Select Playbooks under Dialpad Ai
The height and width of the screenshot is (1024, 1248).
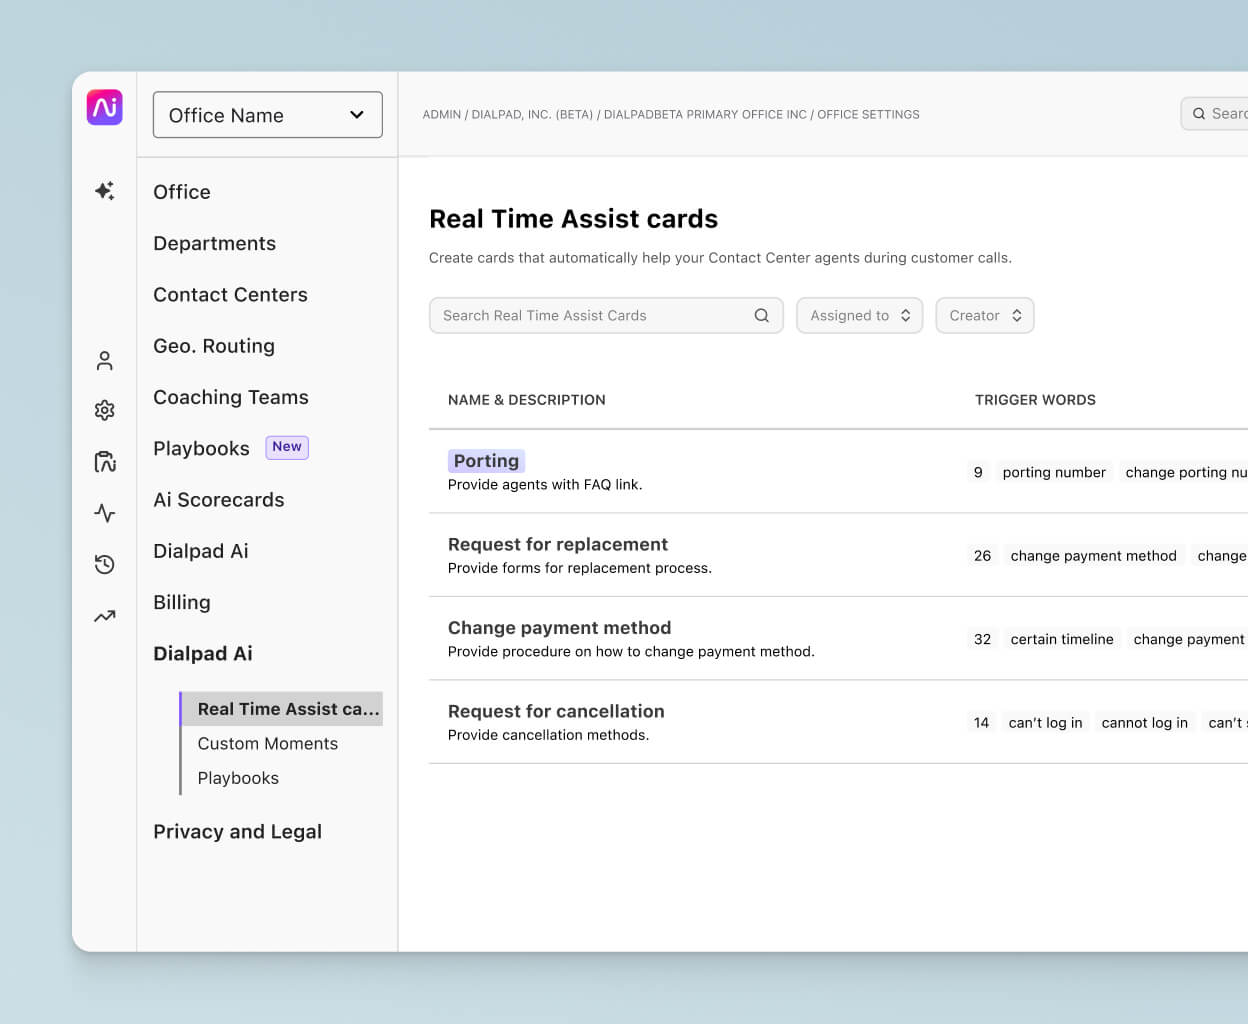[238, 777]
